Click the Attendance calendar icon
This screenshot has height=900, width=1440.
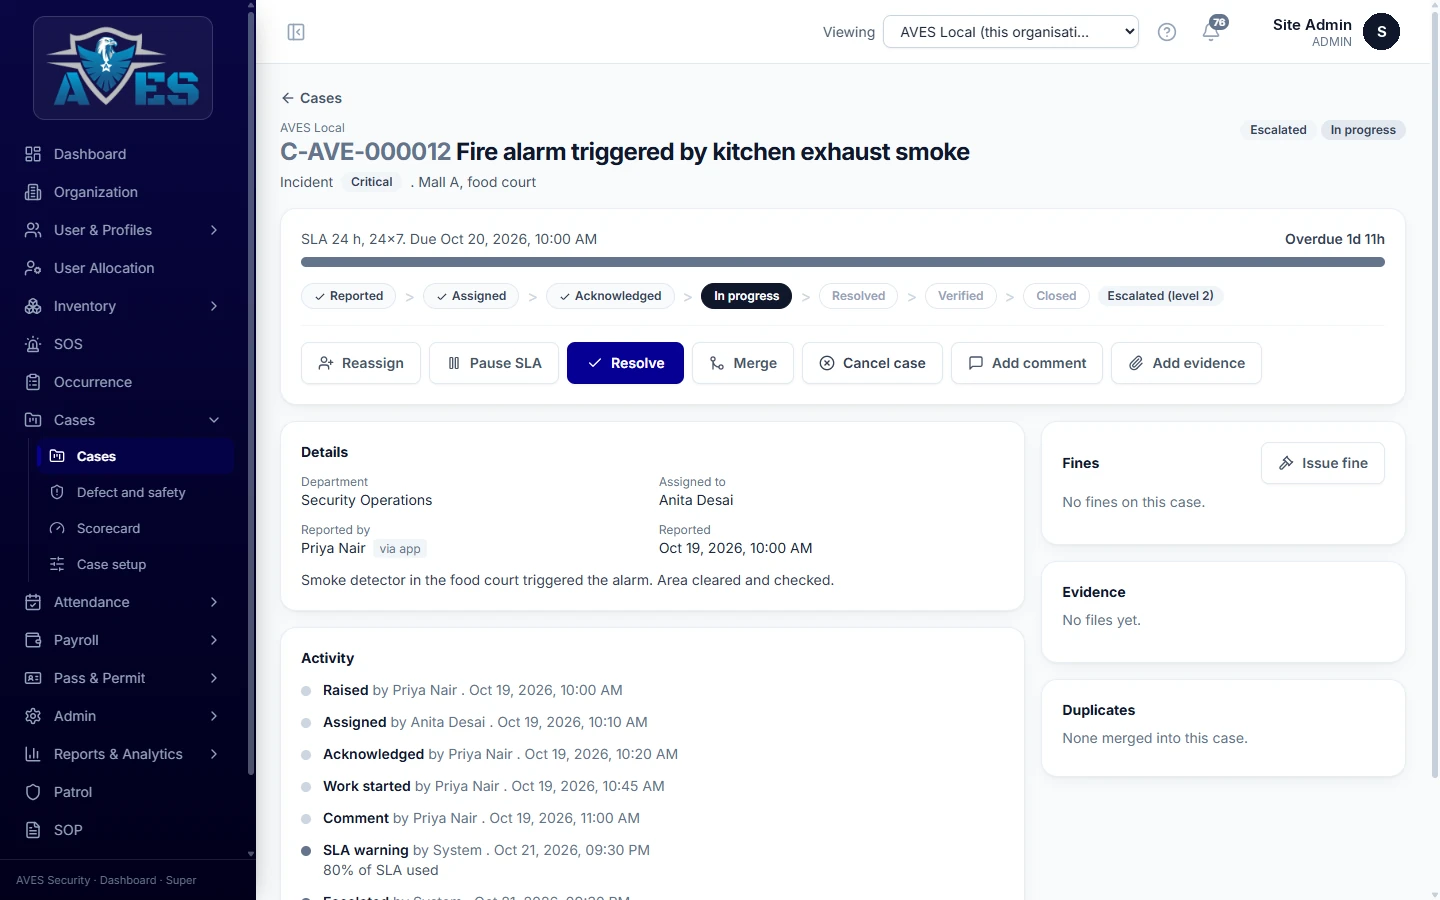click(x=33, y=602)
